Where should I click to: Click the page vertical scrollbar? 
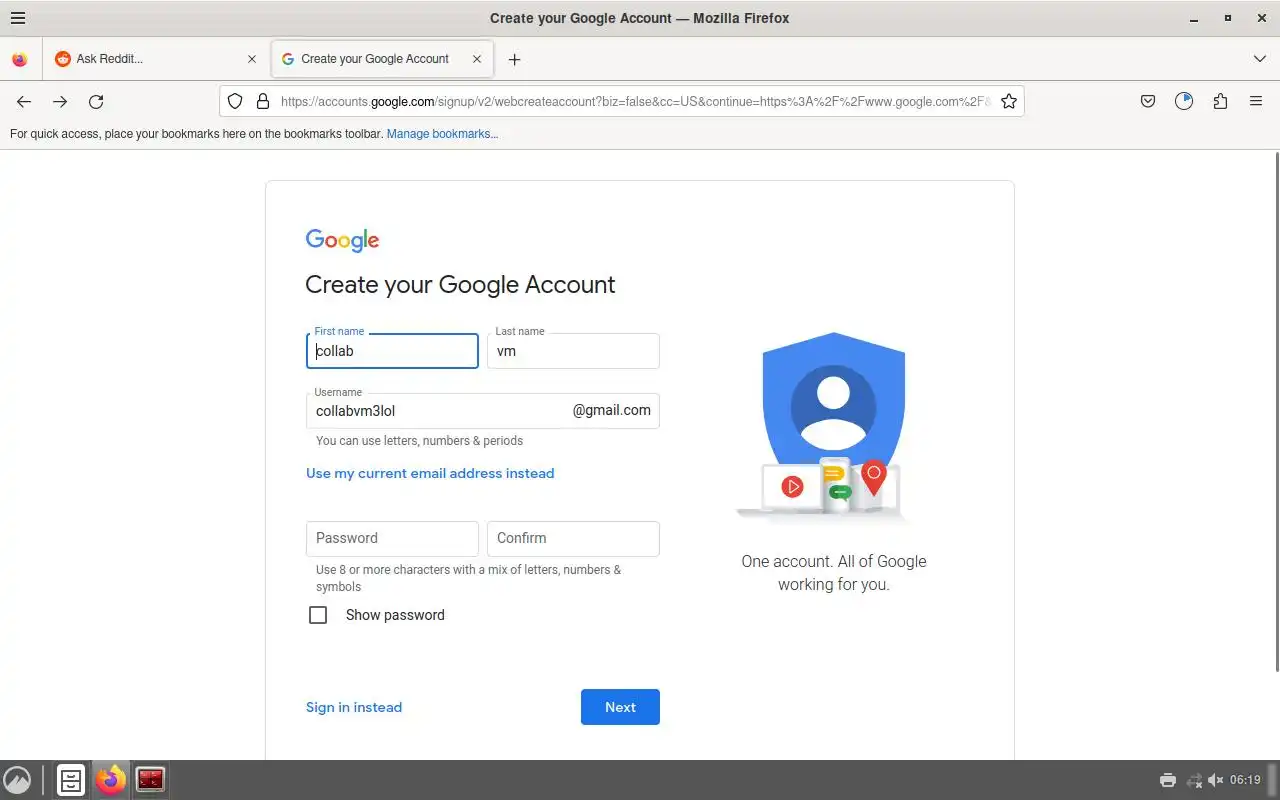pyautogui.click(x=1276, y=410)
